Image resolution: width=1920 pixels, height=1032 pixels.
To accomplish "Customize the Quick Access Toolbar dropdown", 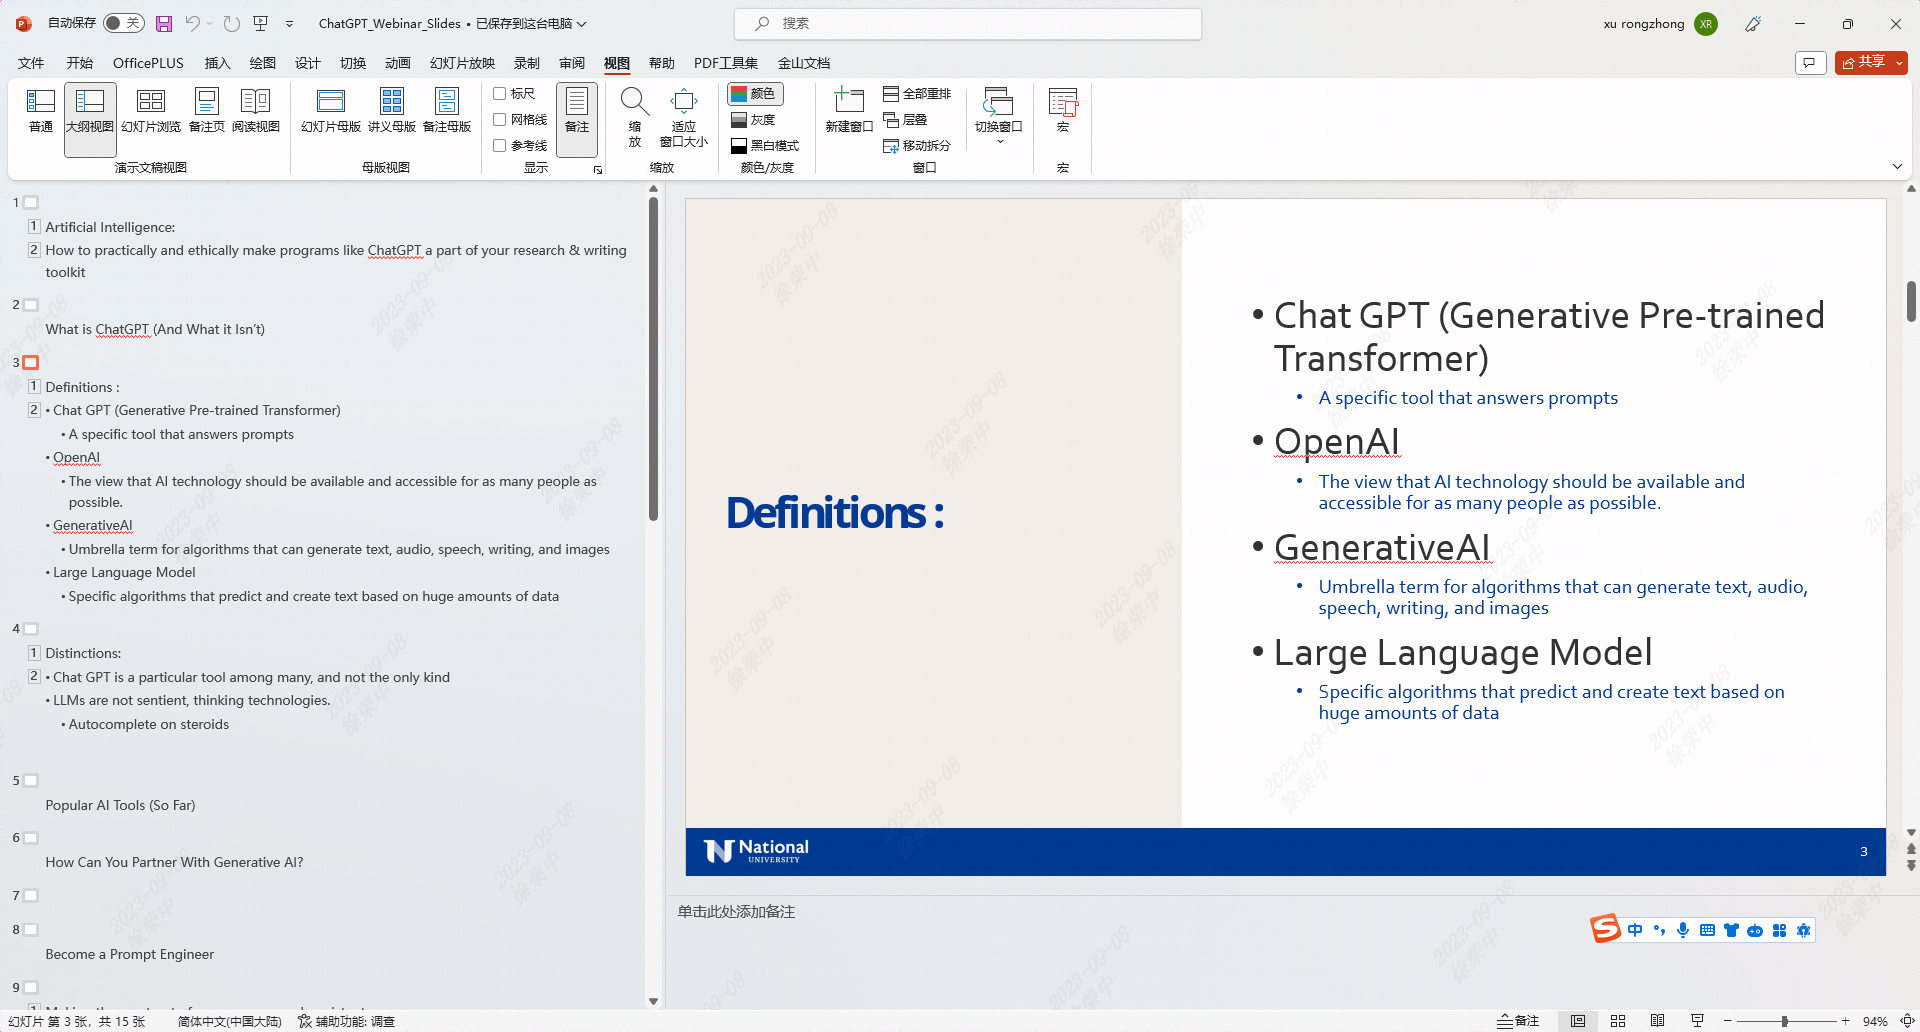I will 290,23.
